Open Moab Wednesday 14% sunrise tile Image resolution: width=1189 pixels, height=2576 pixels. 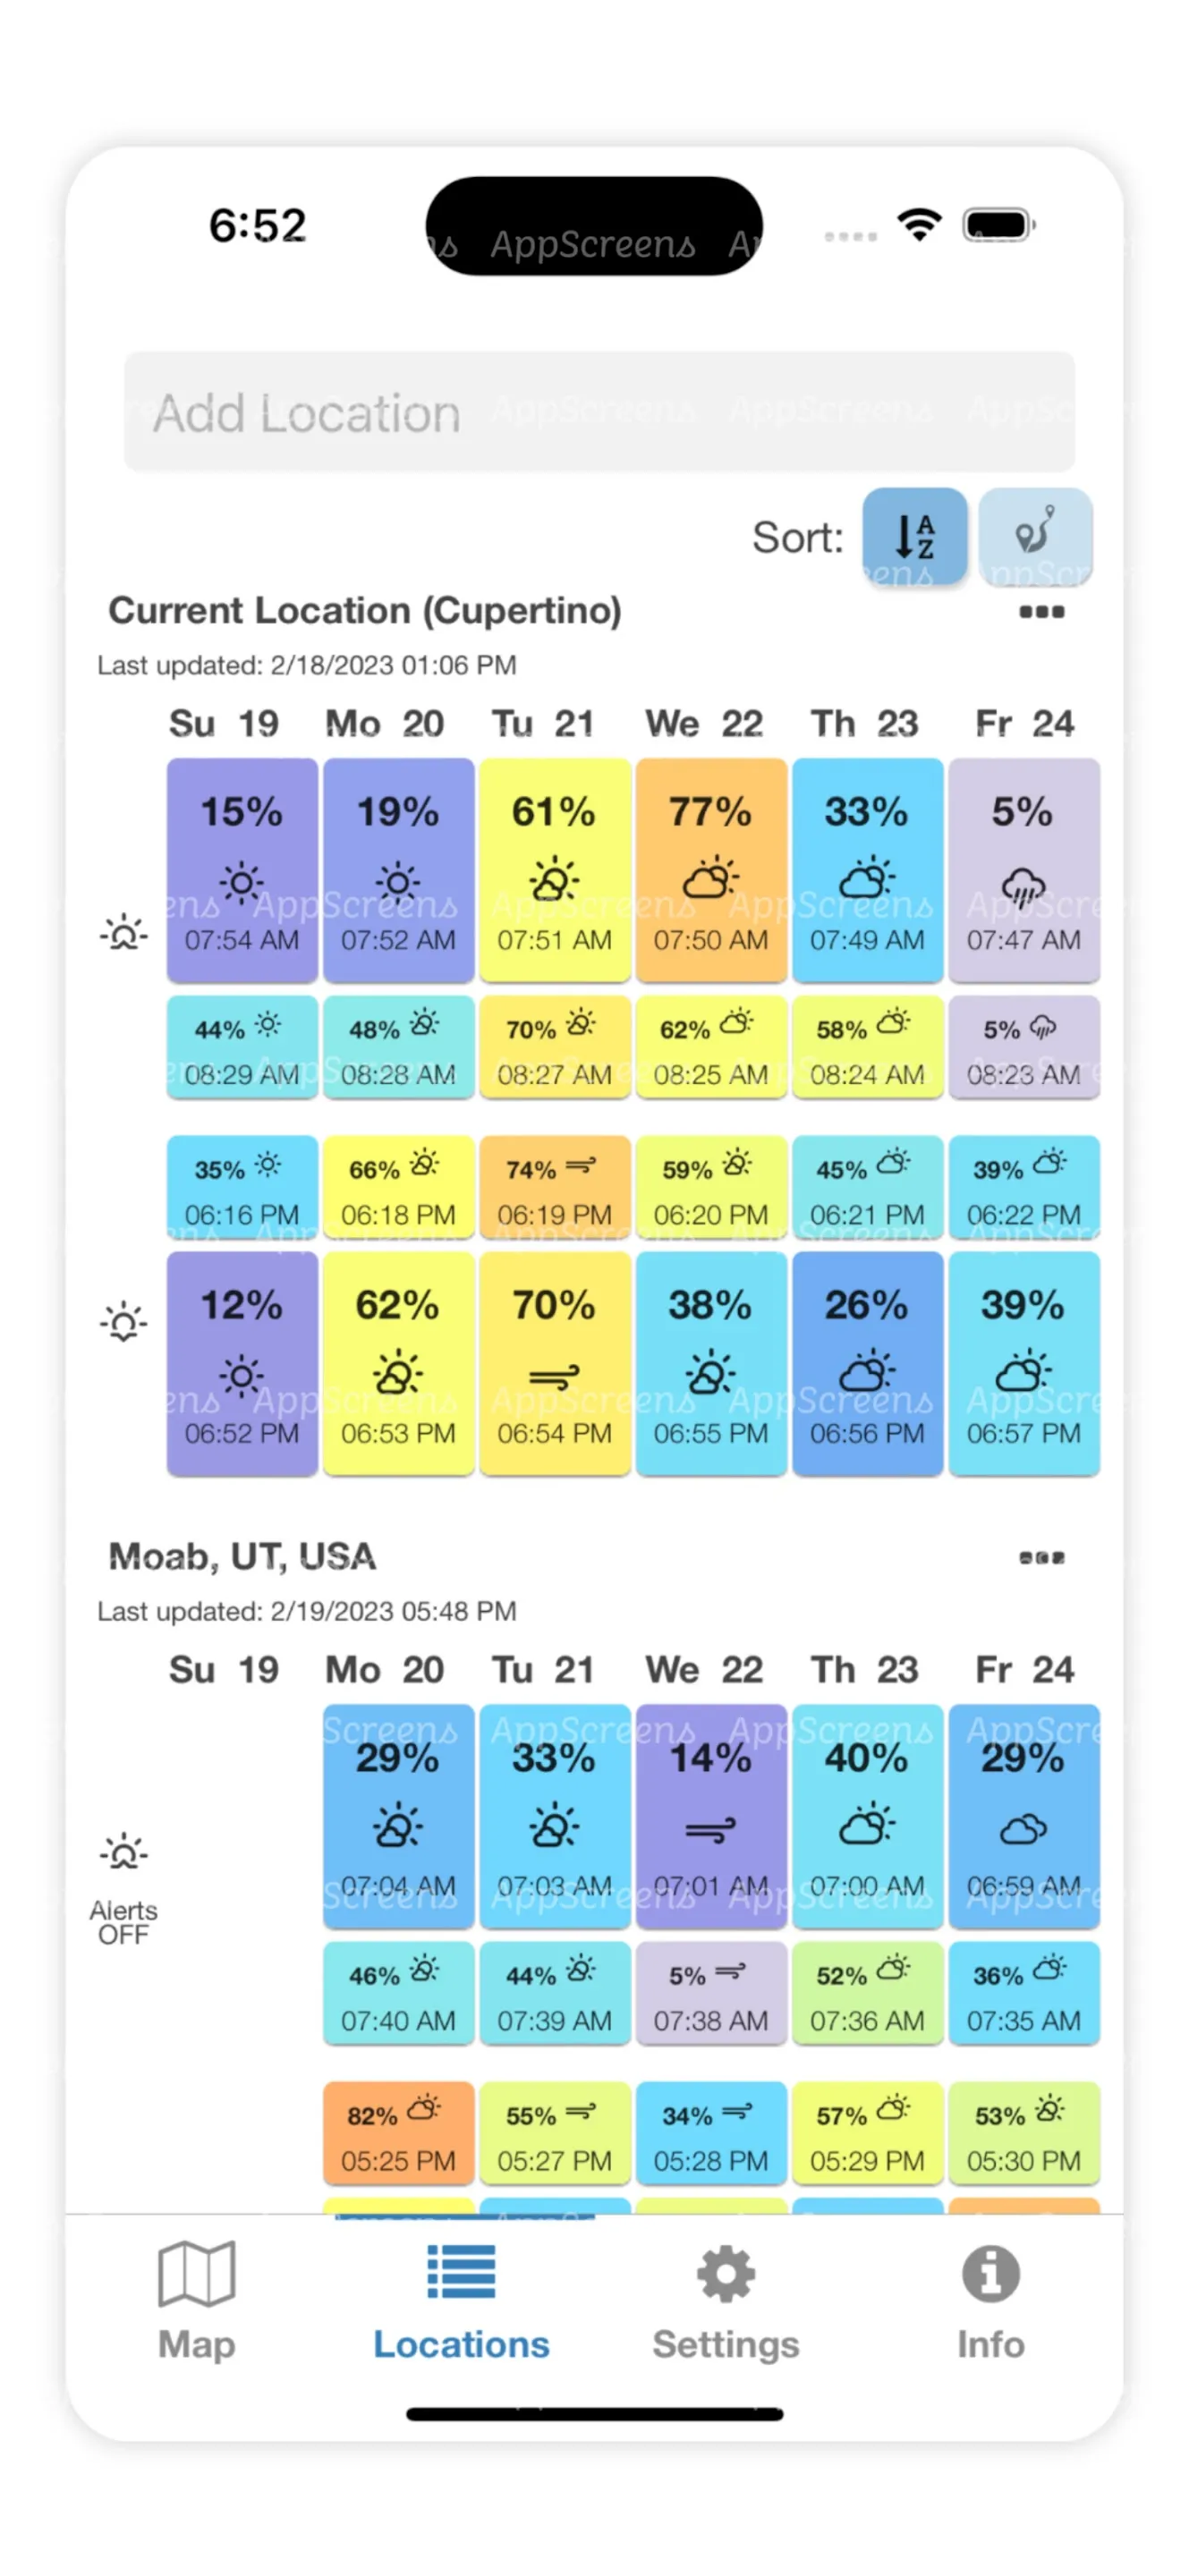pyautogui.click(x=710, y=1815)
